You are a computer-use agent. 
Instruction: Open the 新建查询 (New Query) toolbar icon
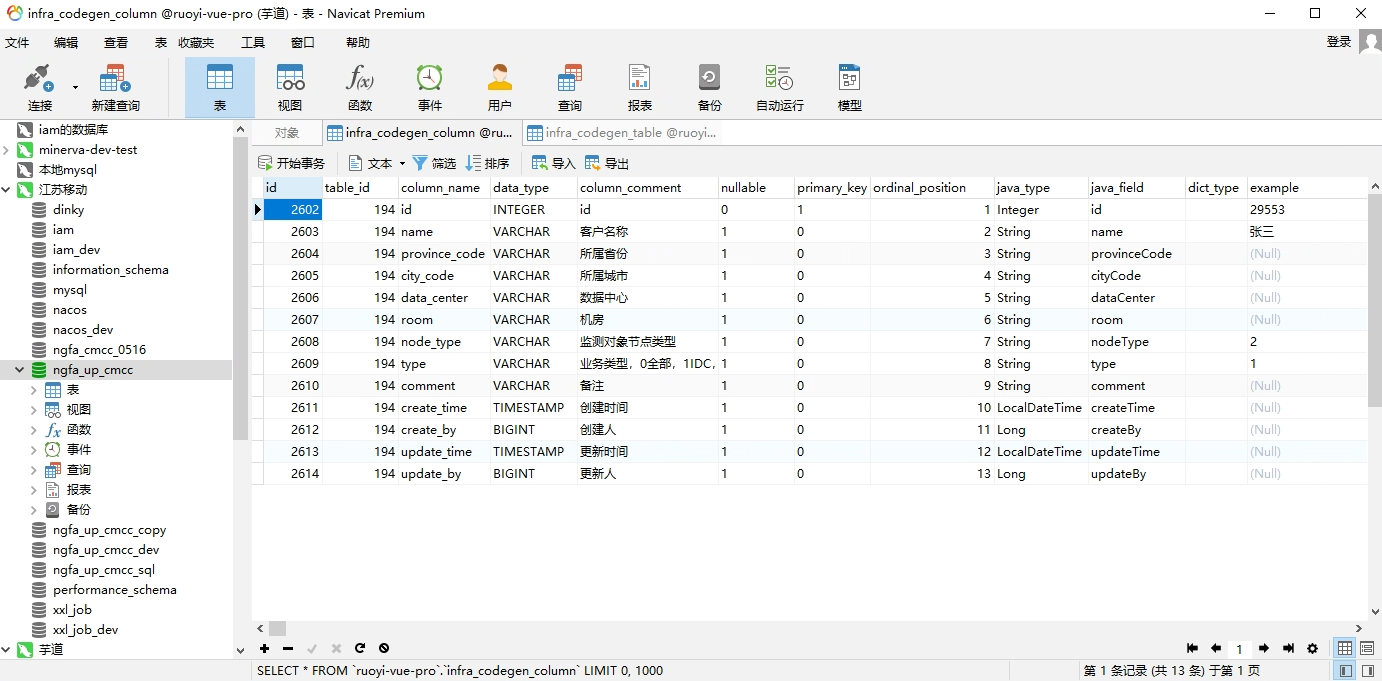(115, 88)
